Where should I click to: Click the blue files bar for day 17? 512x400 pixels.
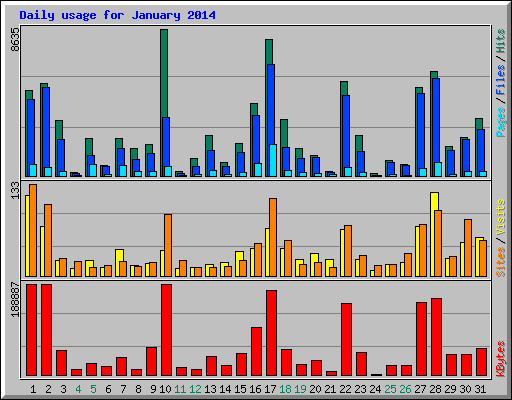(x=271, y=104)
